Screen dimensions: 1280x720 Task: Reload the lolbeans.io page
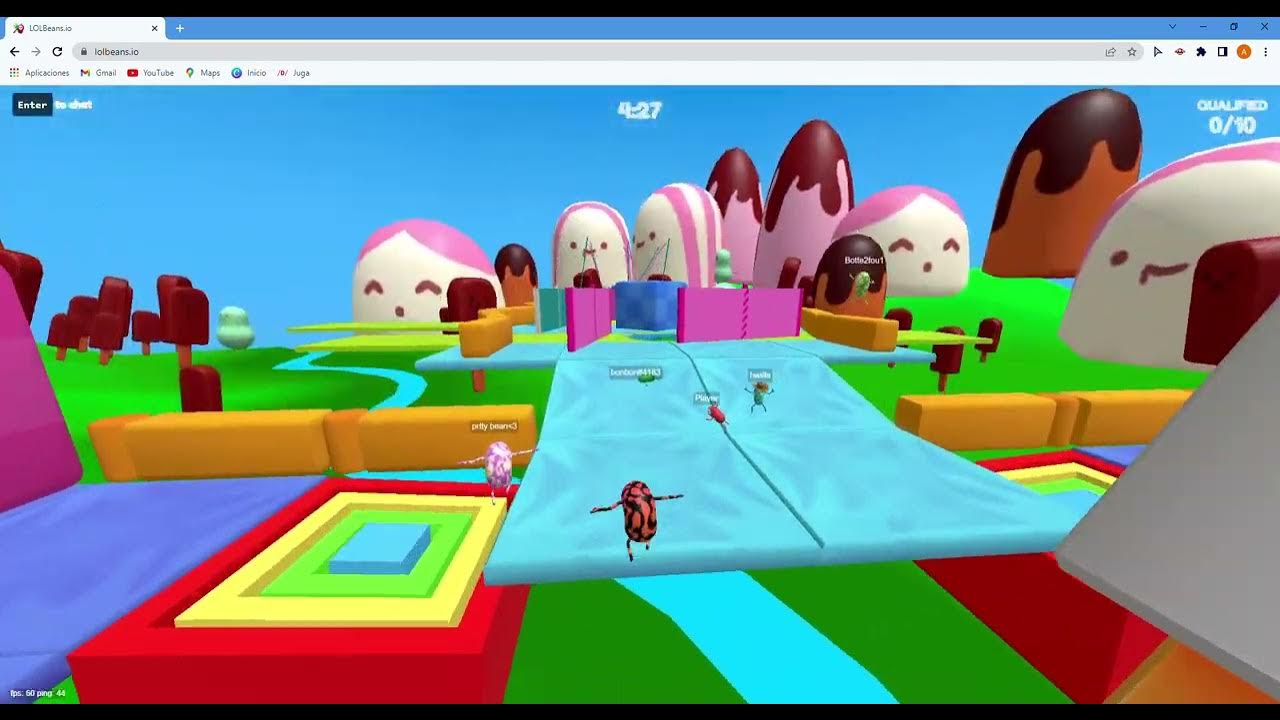(x=57, y=52)
